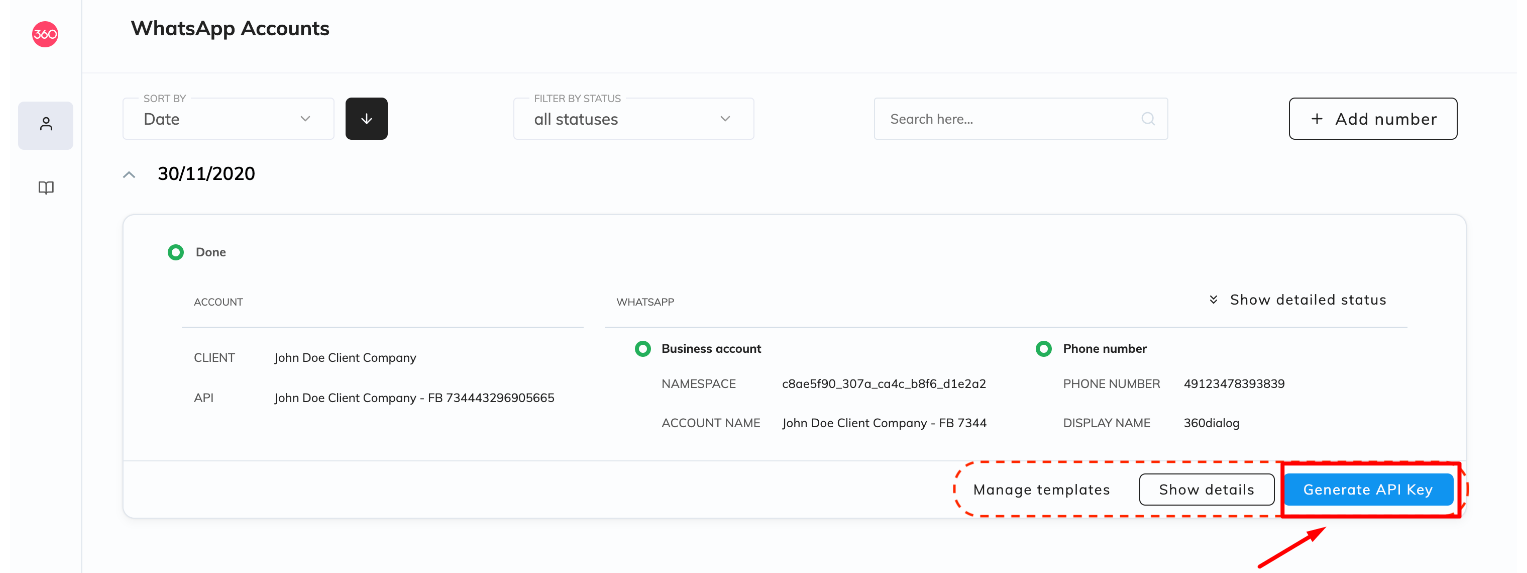Open the Filter by status dropdown
Image resolution: width=1527 pixels, height=573 pixels.
[x=633, y=118]
